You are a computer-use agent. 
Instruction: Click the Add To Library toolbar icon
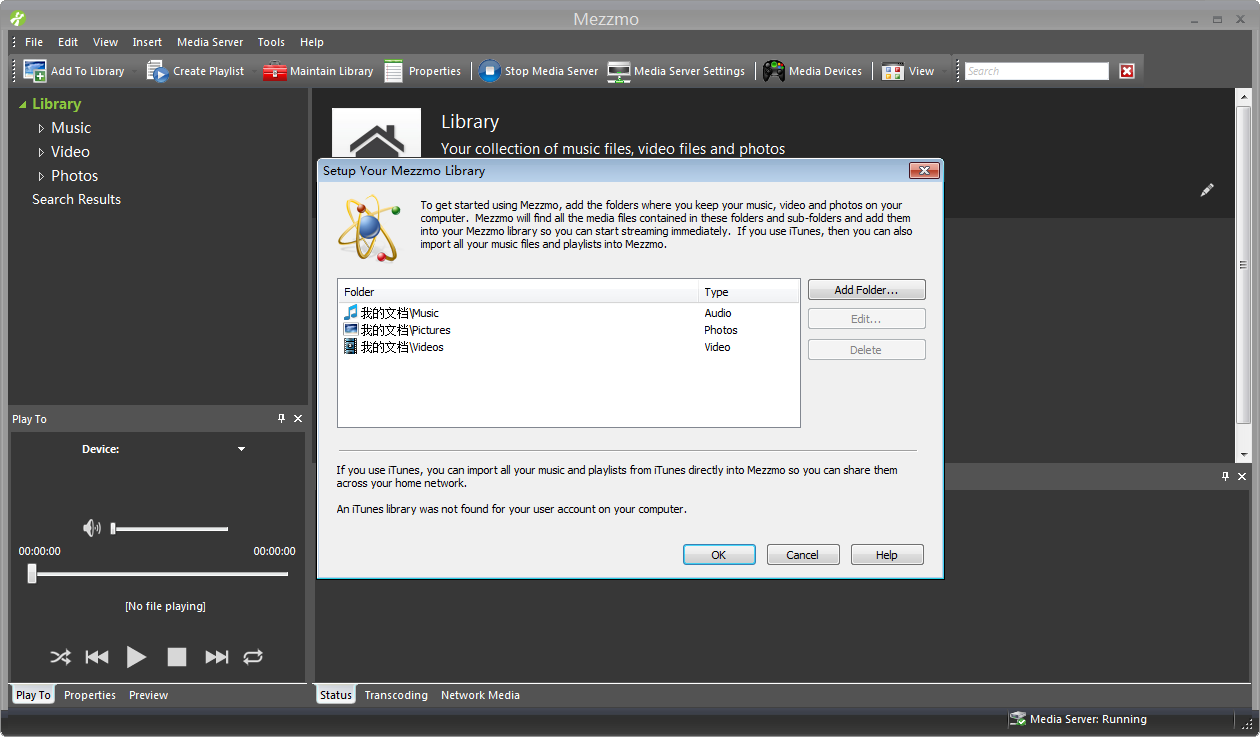[35, 71]
